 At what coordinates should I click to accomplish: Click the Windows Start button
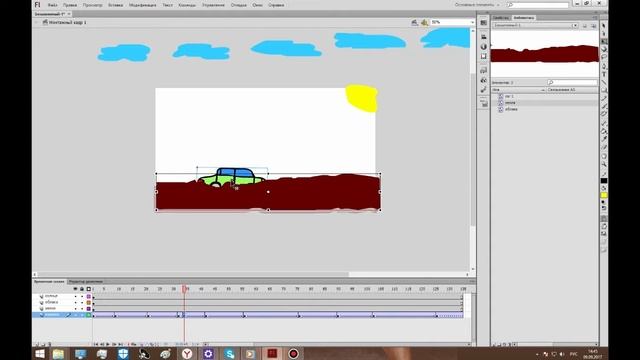[40, 353]
